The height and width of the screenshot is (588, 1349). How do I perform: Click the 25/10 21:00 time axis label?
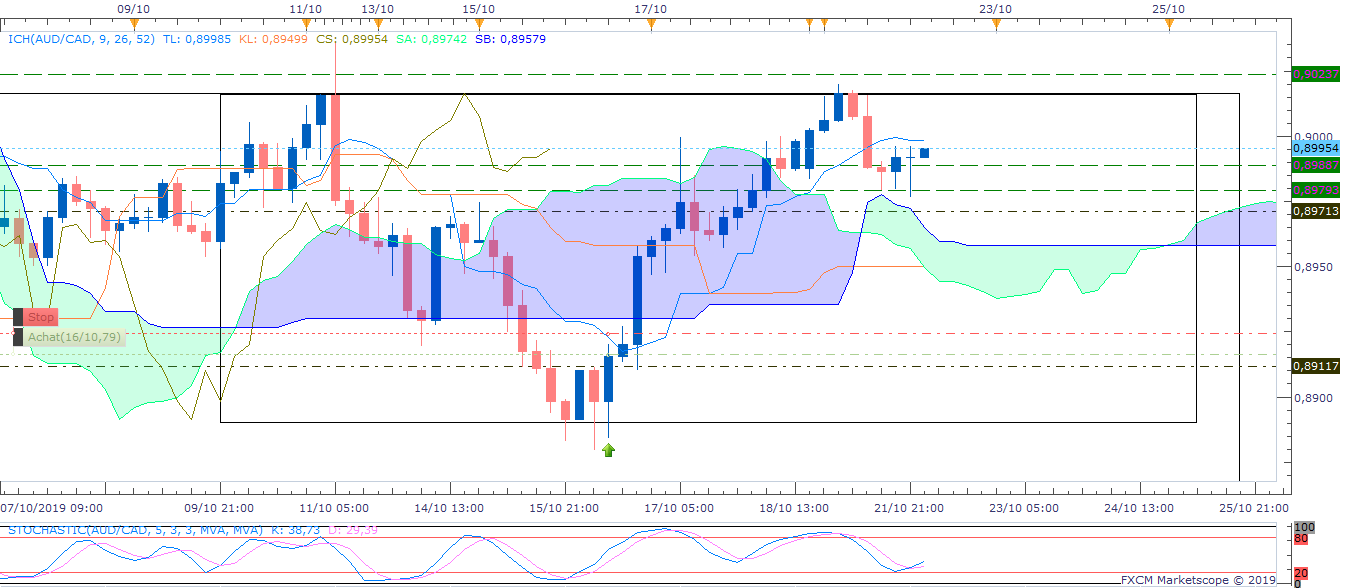[x=1254, y=507]
